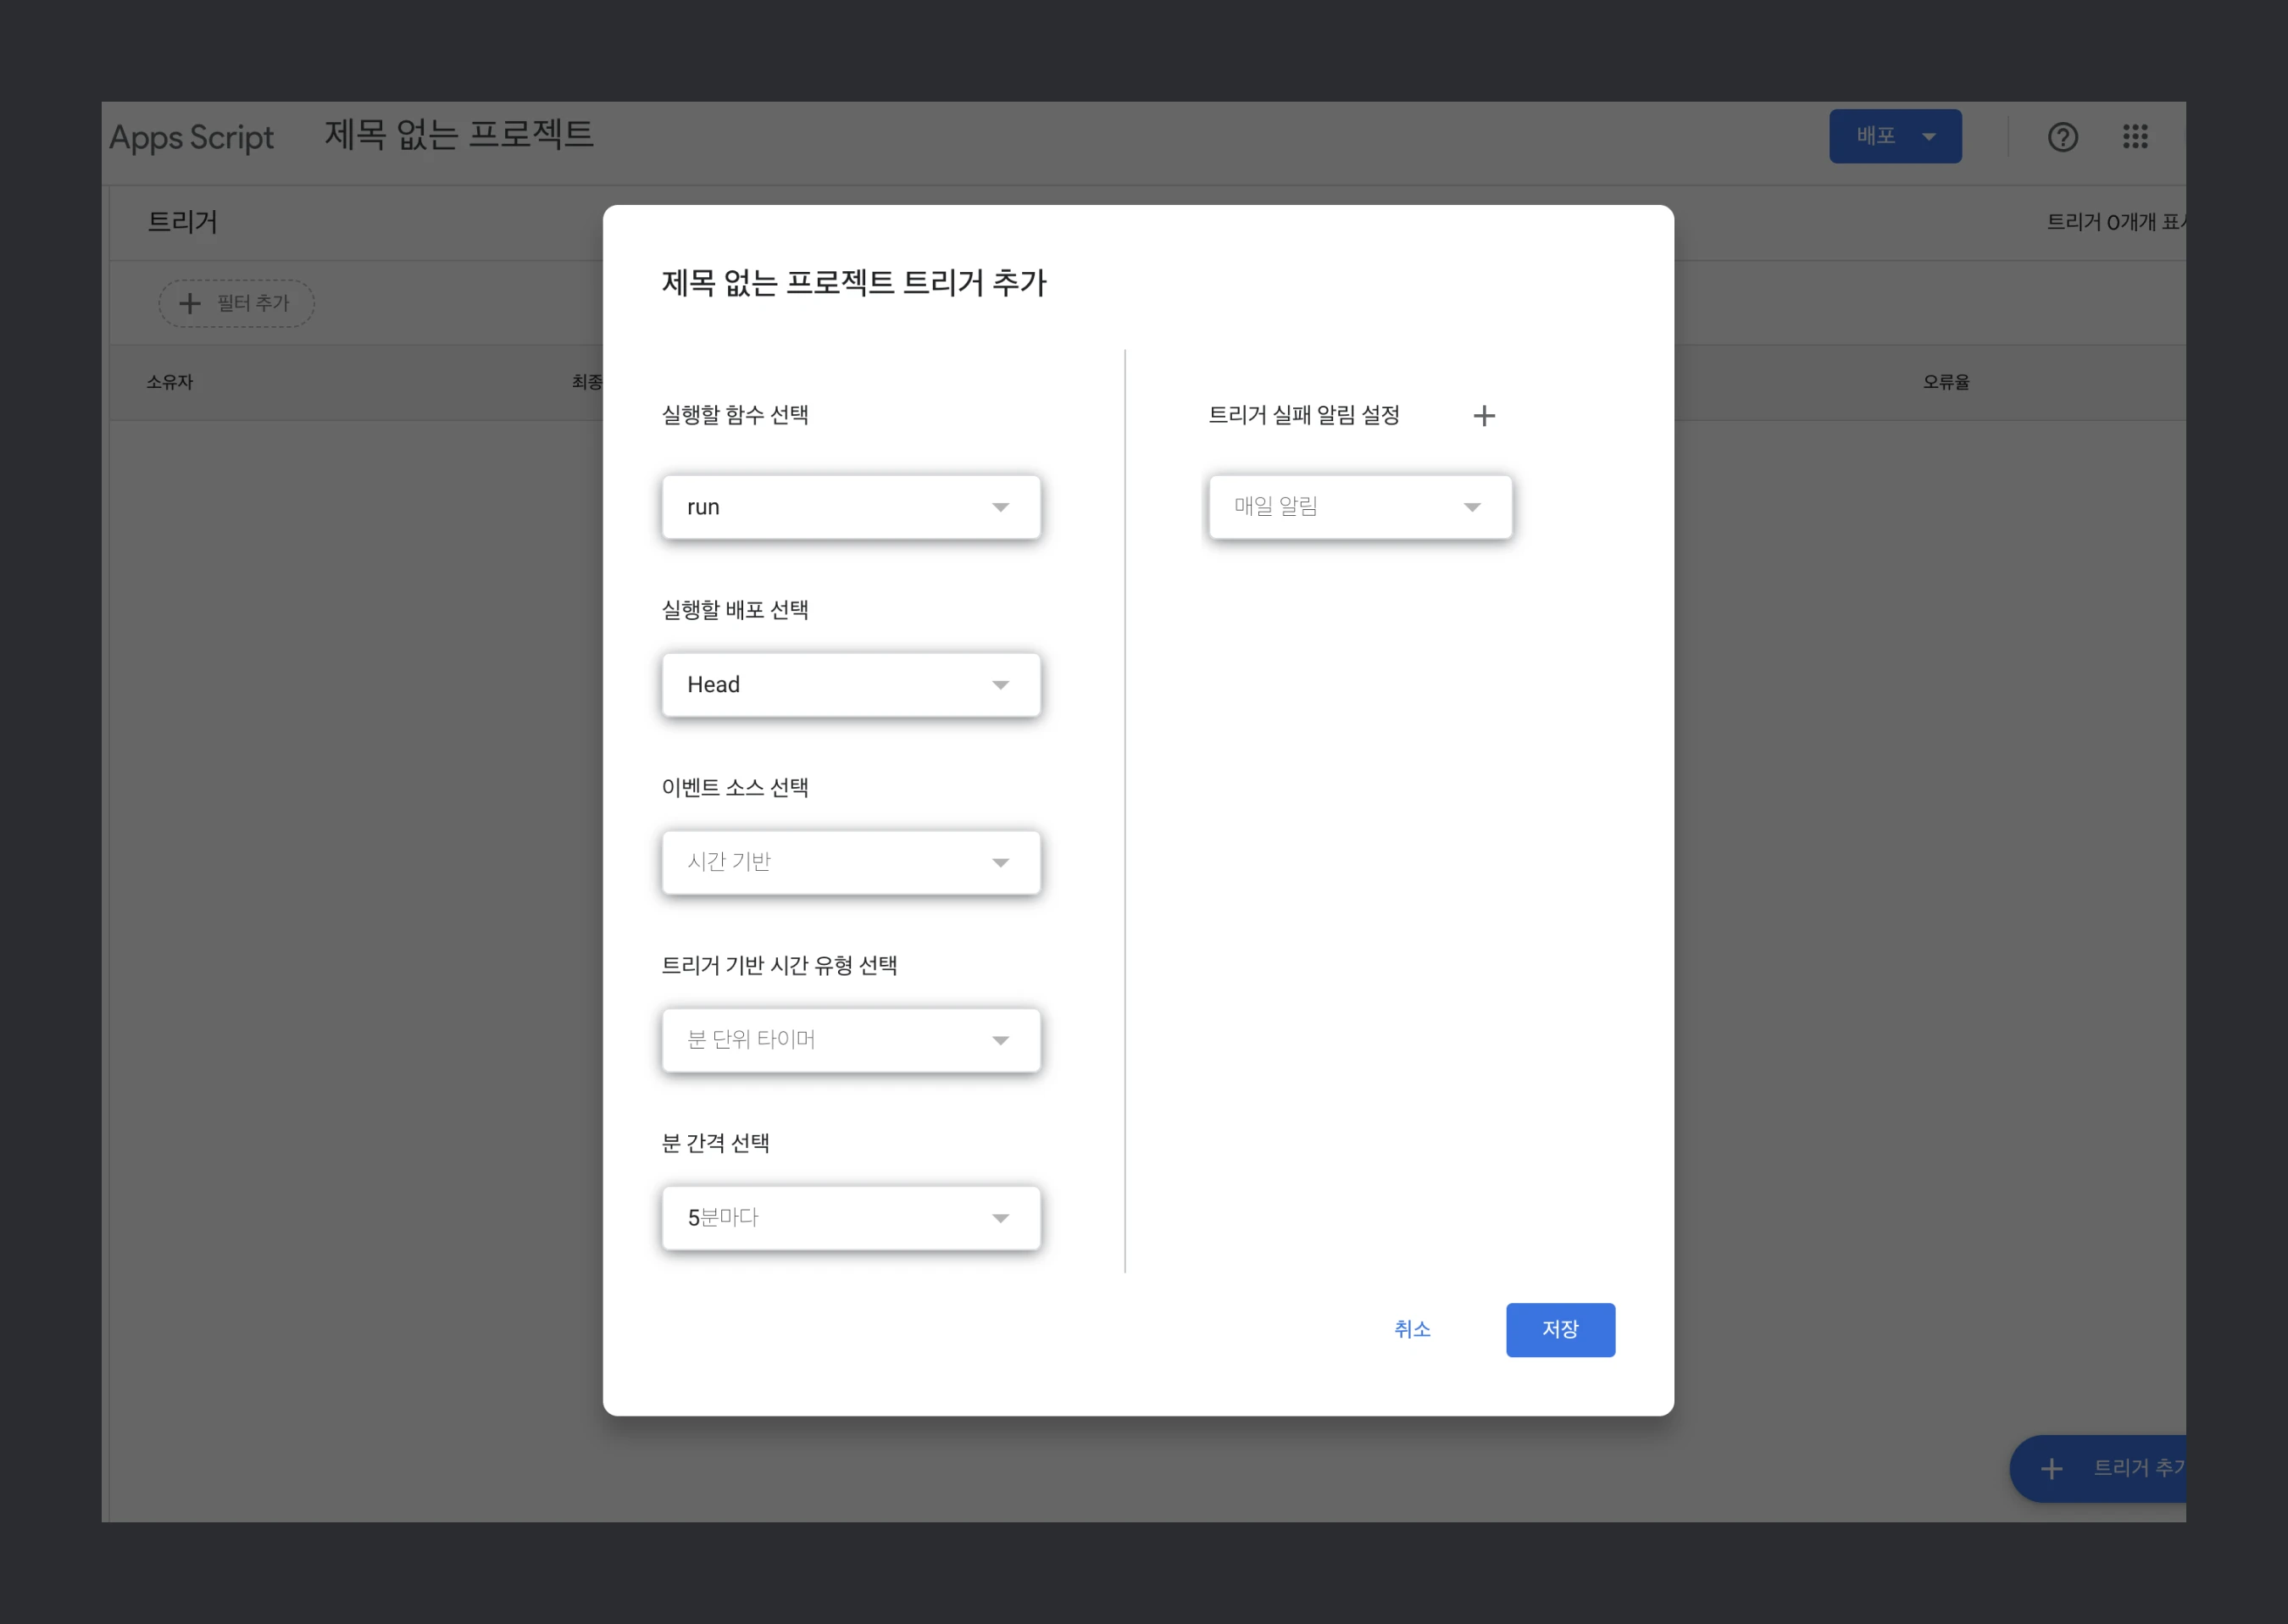
Task: Expand the Head deployment dropdown
Action: point(850,685)
